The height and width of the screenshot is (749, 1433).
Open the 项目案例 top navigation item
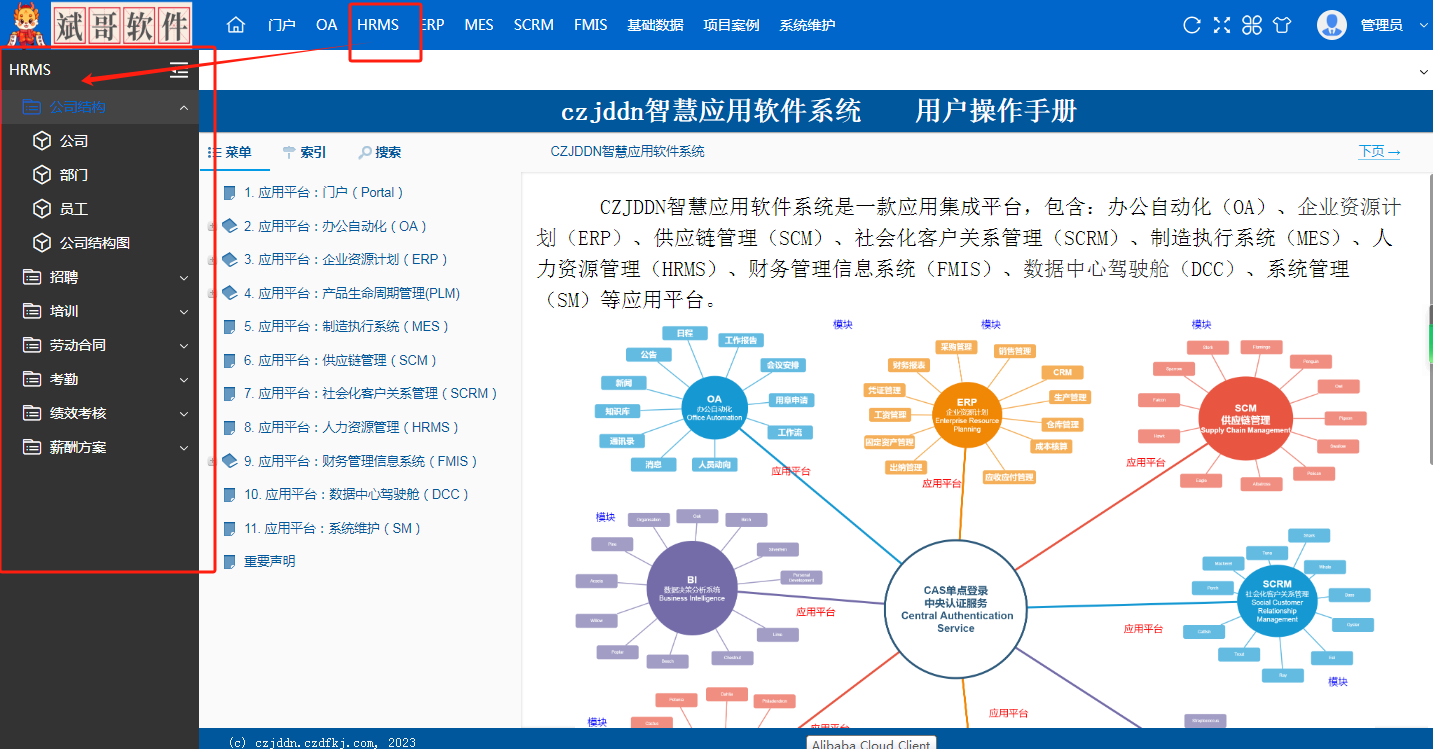(x=731, y=25)
